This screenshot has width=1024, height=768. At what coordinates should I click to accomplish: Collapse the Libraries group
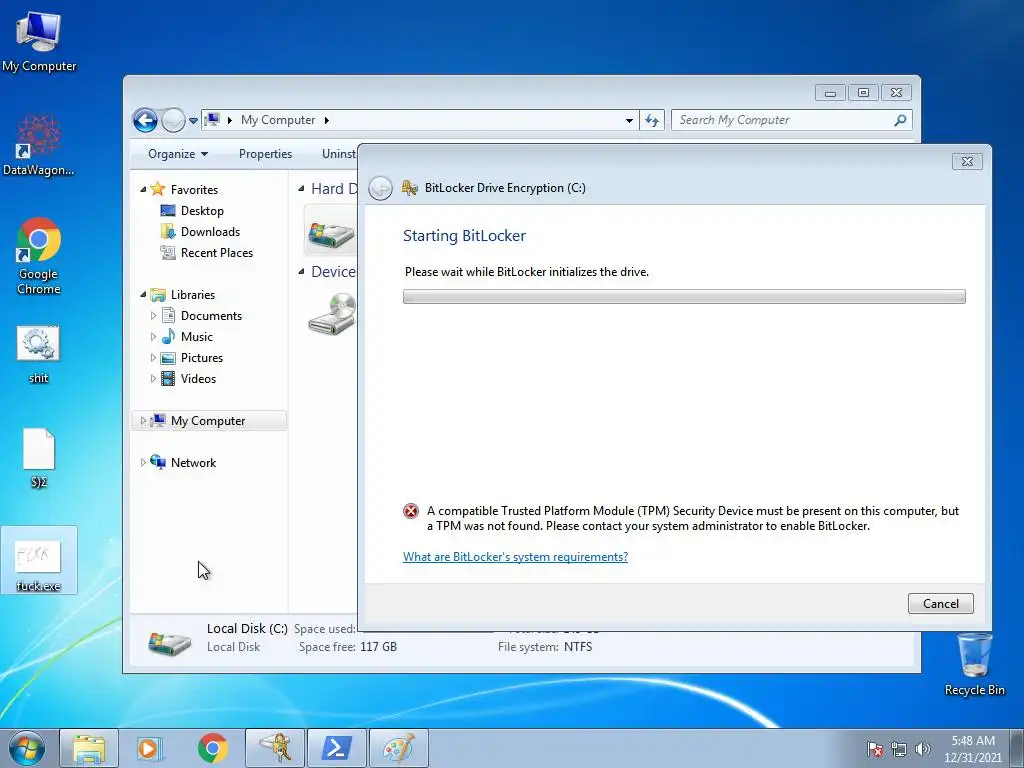143,295
